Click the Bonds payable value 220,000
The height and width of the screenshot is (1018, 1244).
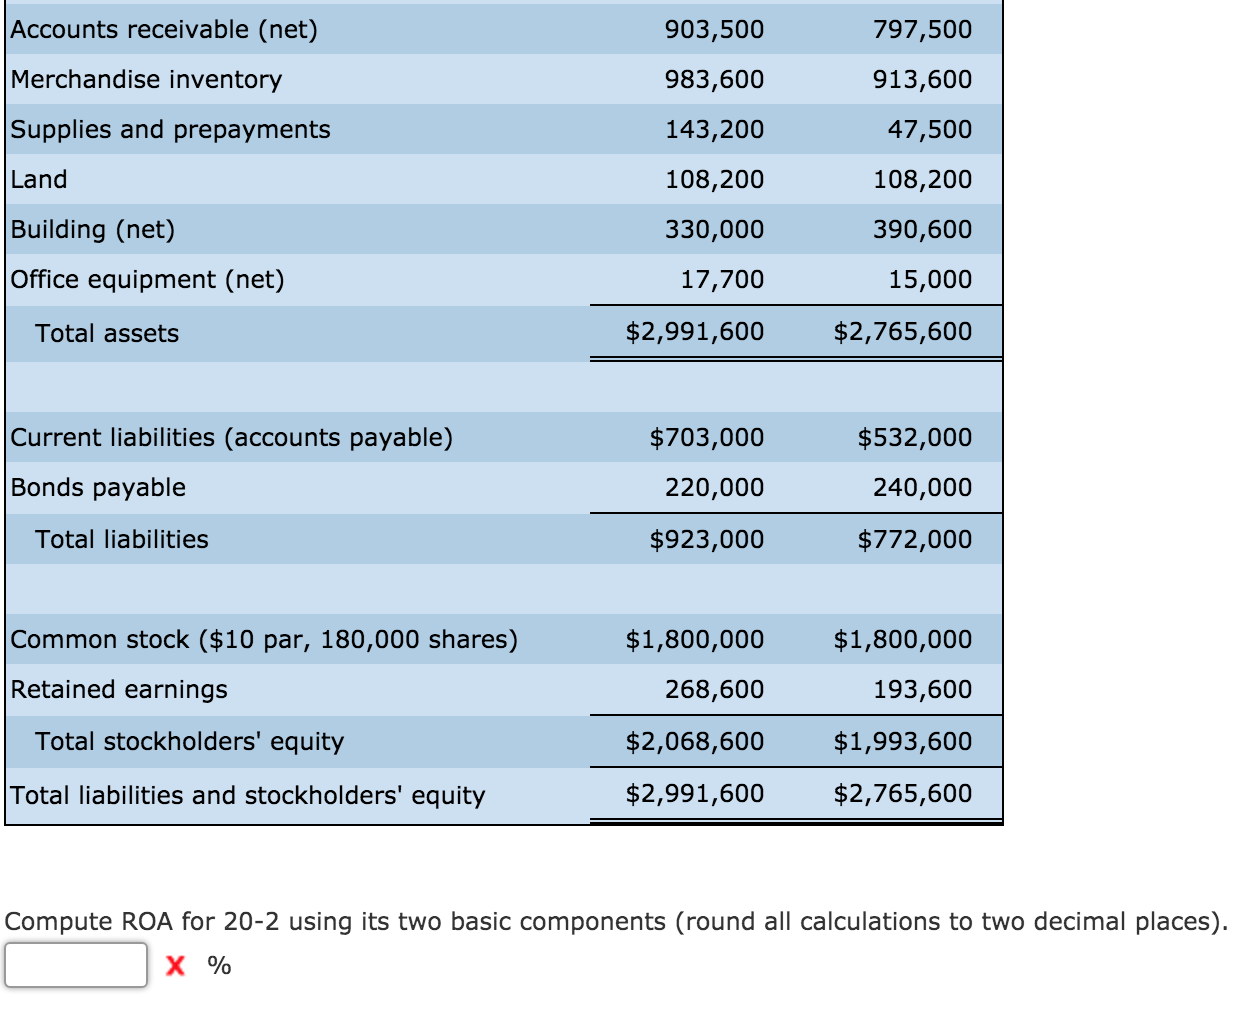[717, 487]
